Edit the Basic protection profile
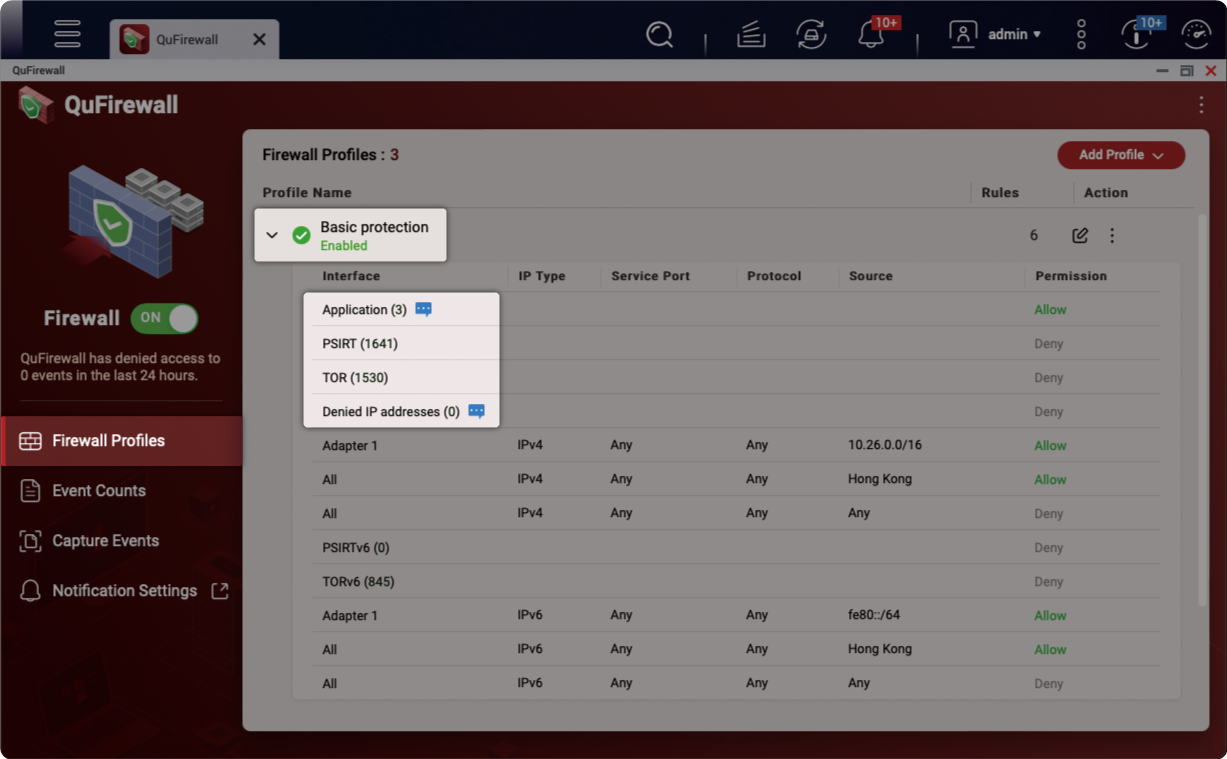The image size is (1227, 759). point(1080,236)
